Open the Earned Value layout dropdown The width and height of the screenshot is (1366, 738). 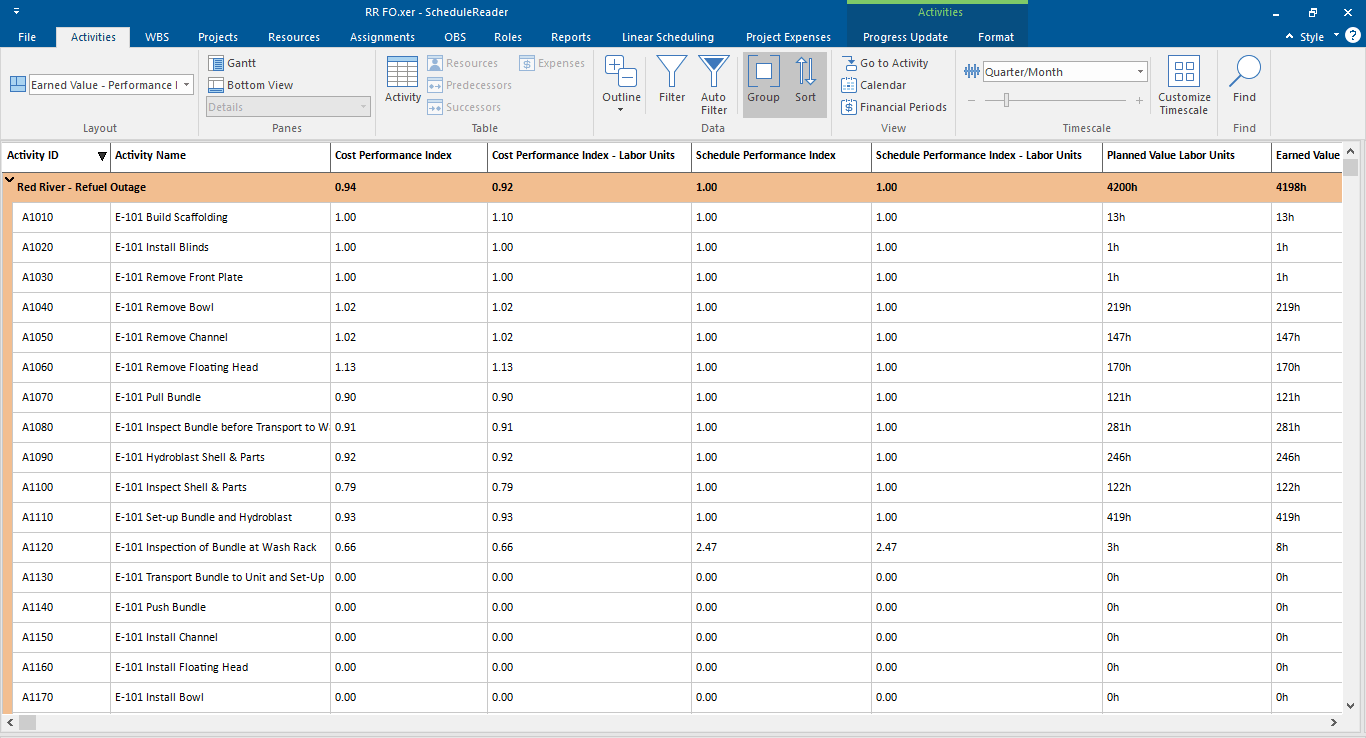point(186,85)
